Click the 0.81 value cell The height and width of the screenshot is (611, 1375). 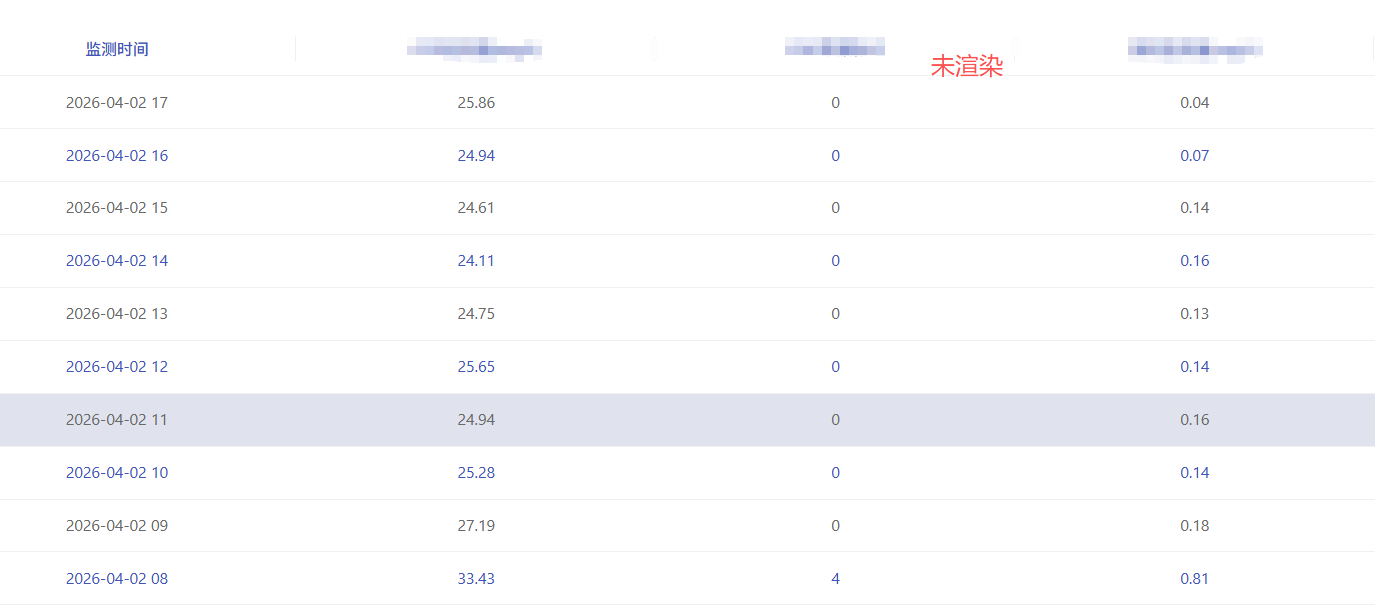[1194, 579]
